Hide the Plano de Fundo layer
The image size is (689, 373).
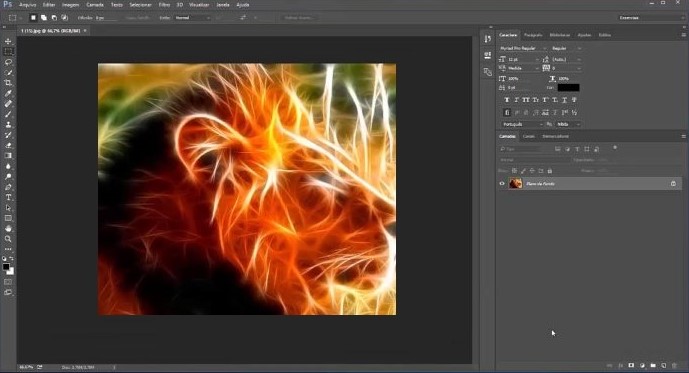[x=502, y=184]
